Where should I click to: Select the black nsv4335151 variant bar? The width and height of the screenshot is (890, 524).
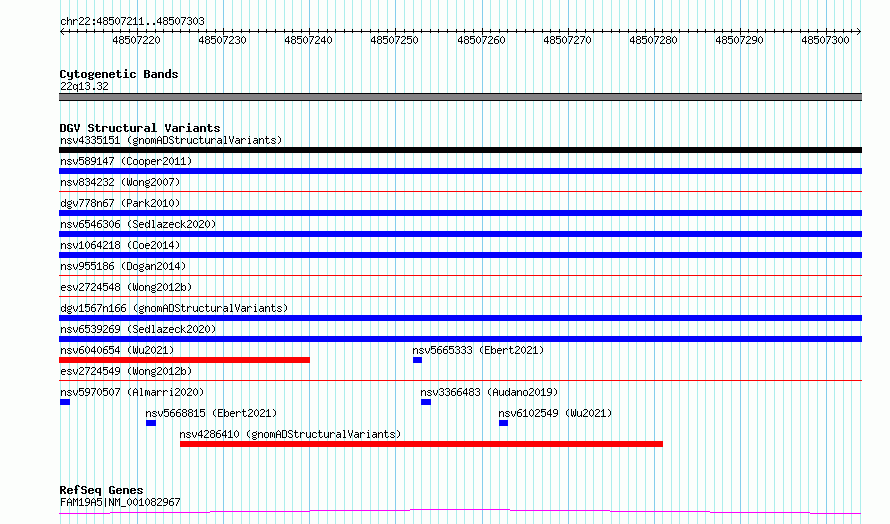[460, 150]
